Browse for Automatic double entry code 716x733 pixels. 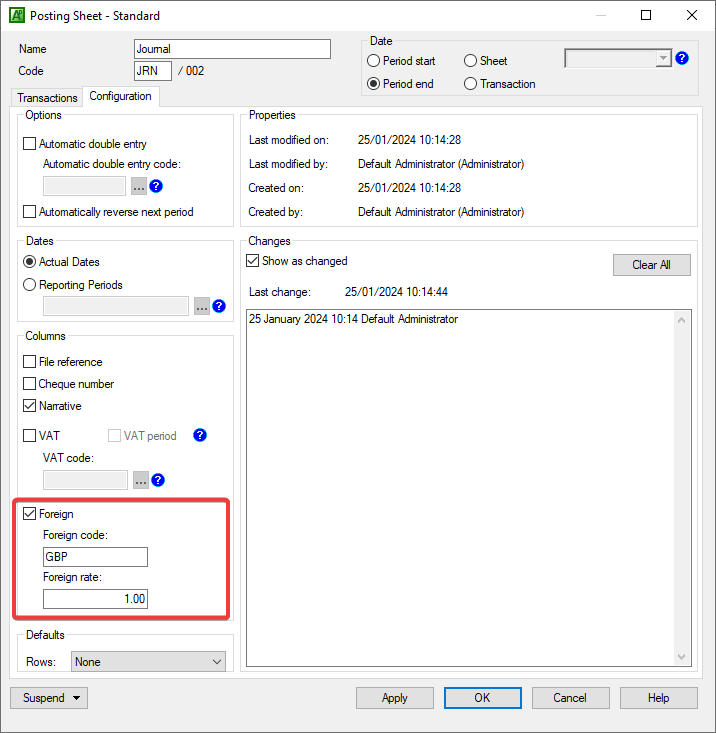(139, 186)
